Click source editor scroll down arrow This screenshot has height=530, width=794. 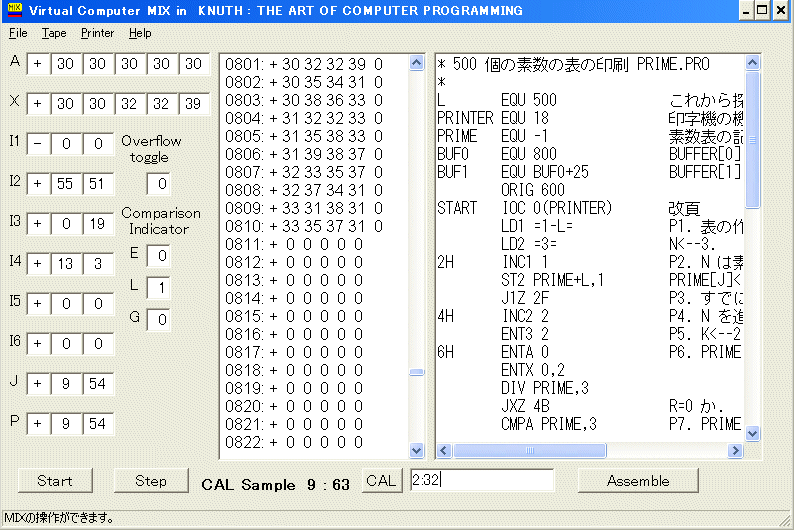752,433
